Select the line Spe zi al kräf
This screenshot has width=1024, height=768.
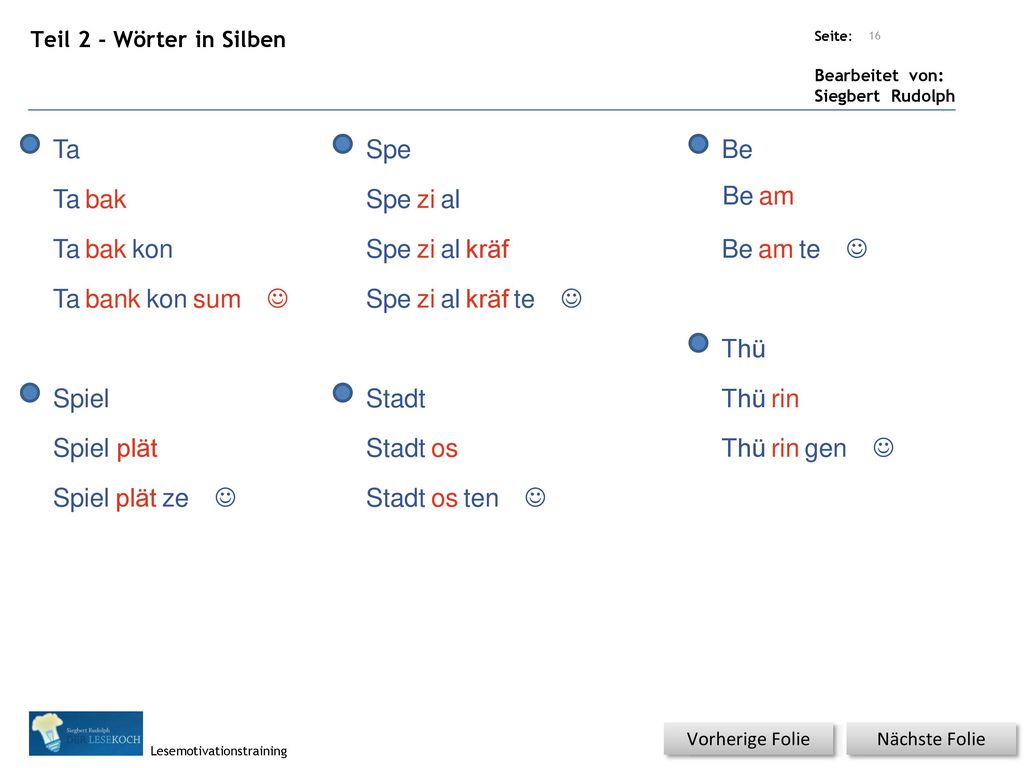tap(438, 249)
